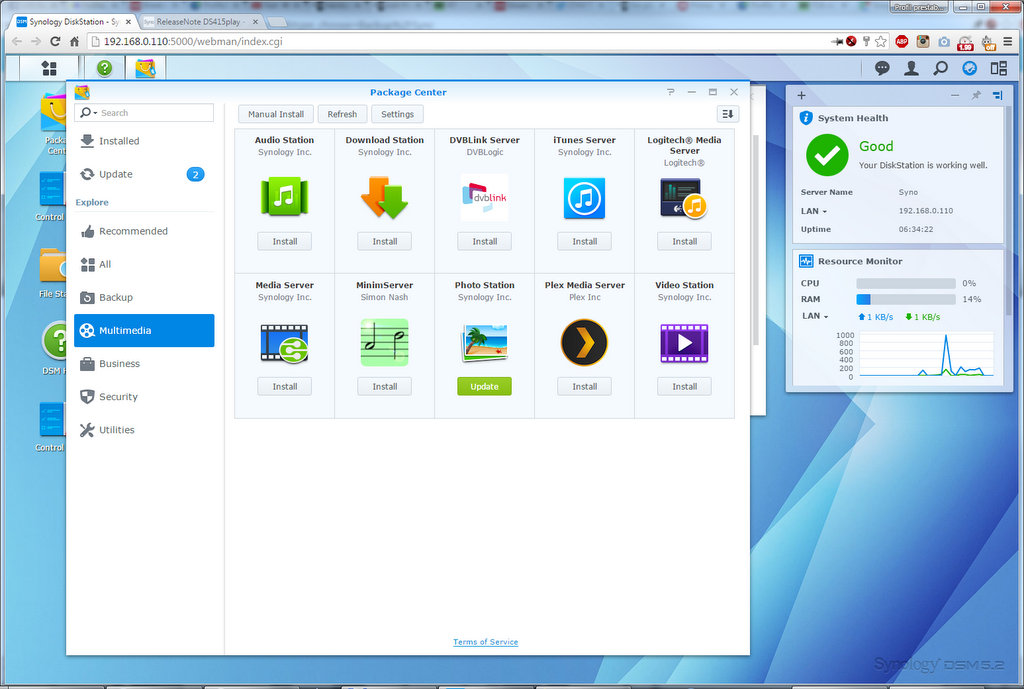Reload the browser page
This screenshot has width=1024, height=689.
coord(55,41)
